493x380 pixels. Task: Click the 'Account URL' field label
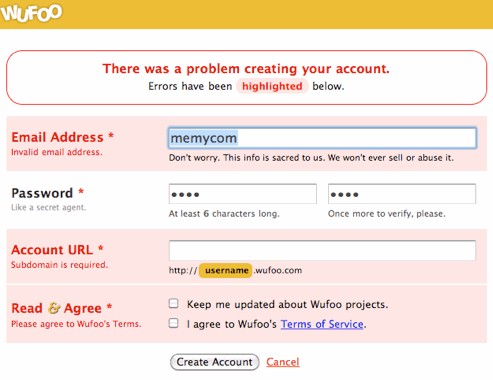pyautogui.click(x=52, y=250)
